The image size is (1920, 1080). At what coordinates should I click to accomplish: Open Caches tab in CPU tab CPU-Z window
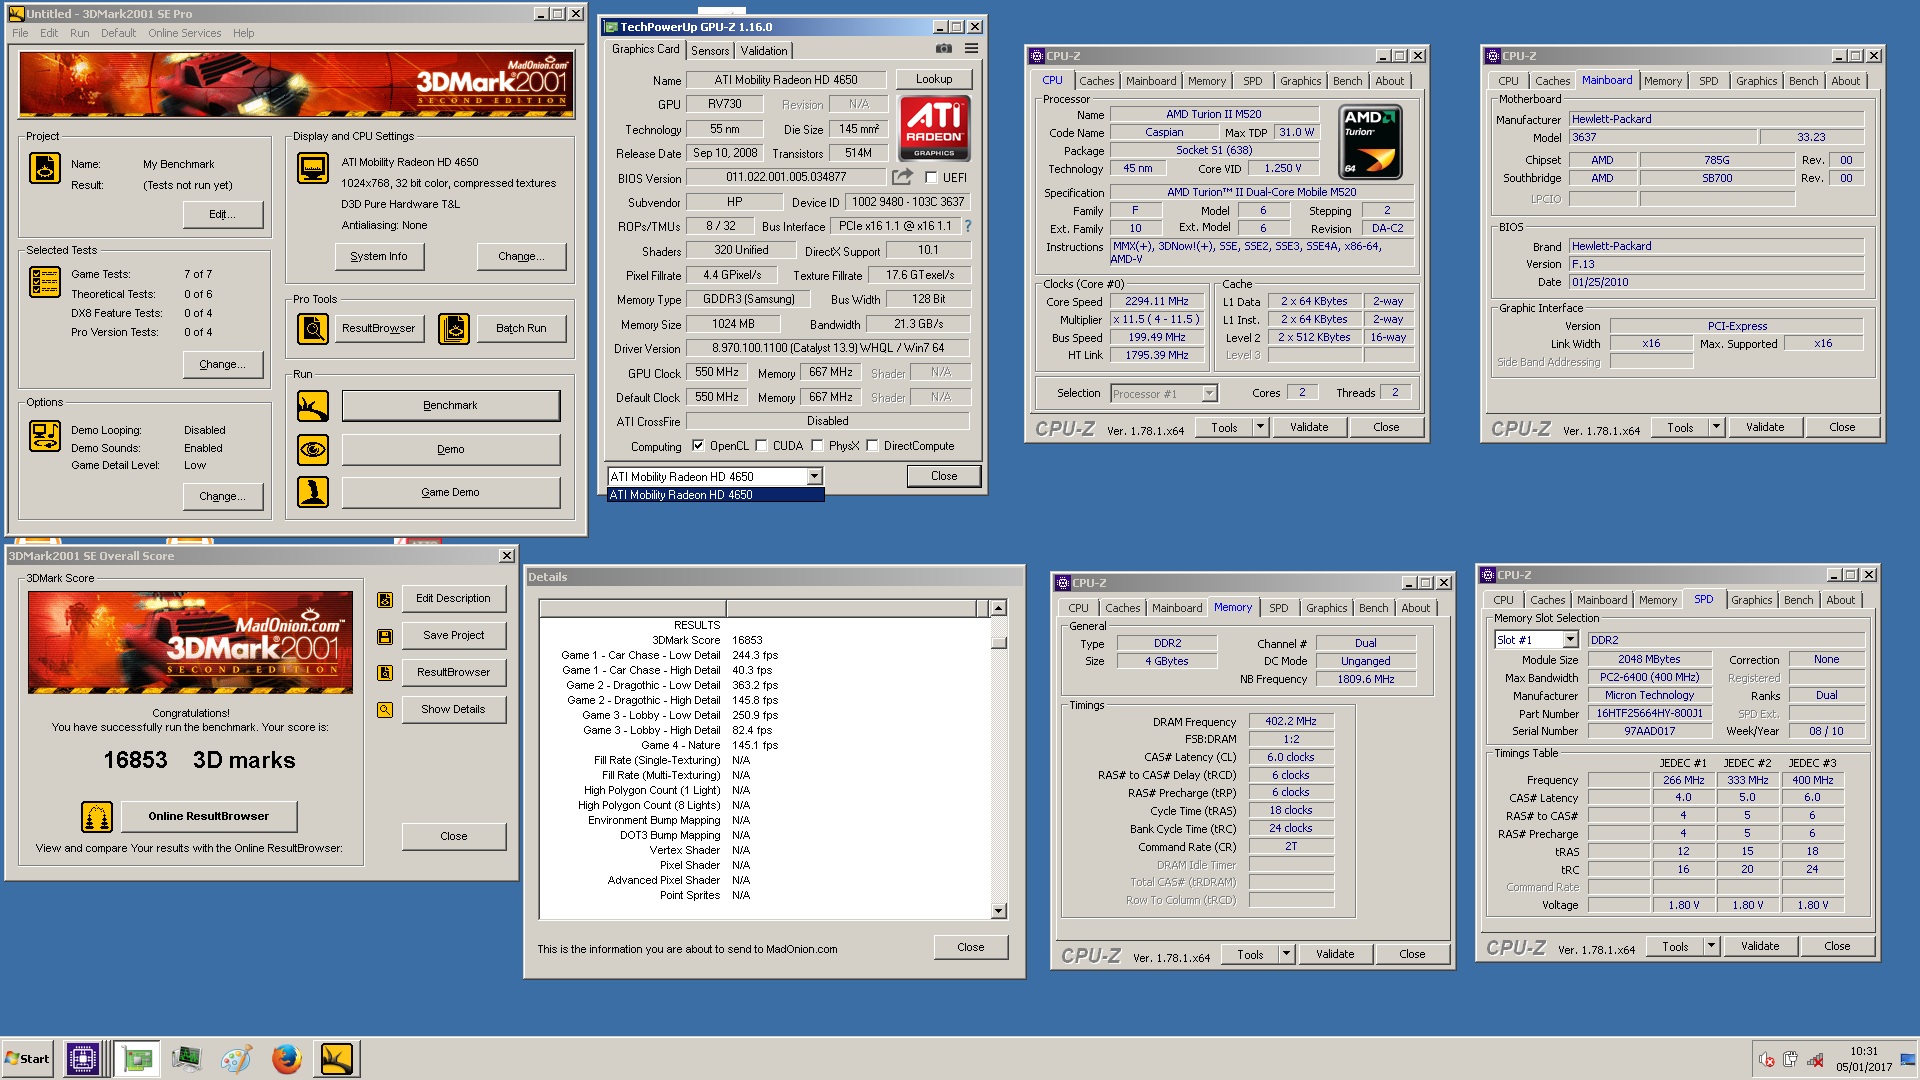pos(1096,81)
